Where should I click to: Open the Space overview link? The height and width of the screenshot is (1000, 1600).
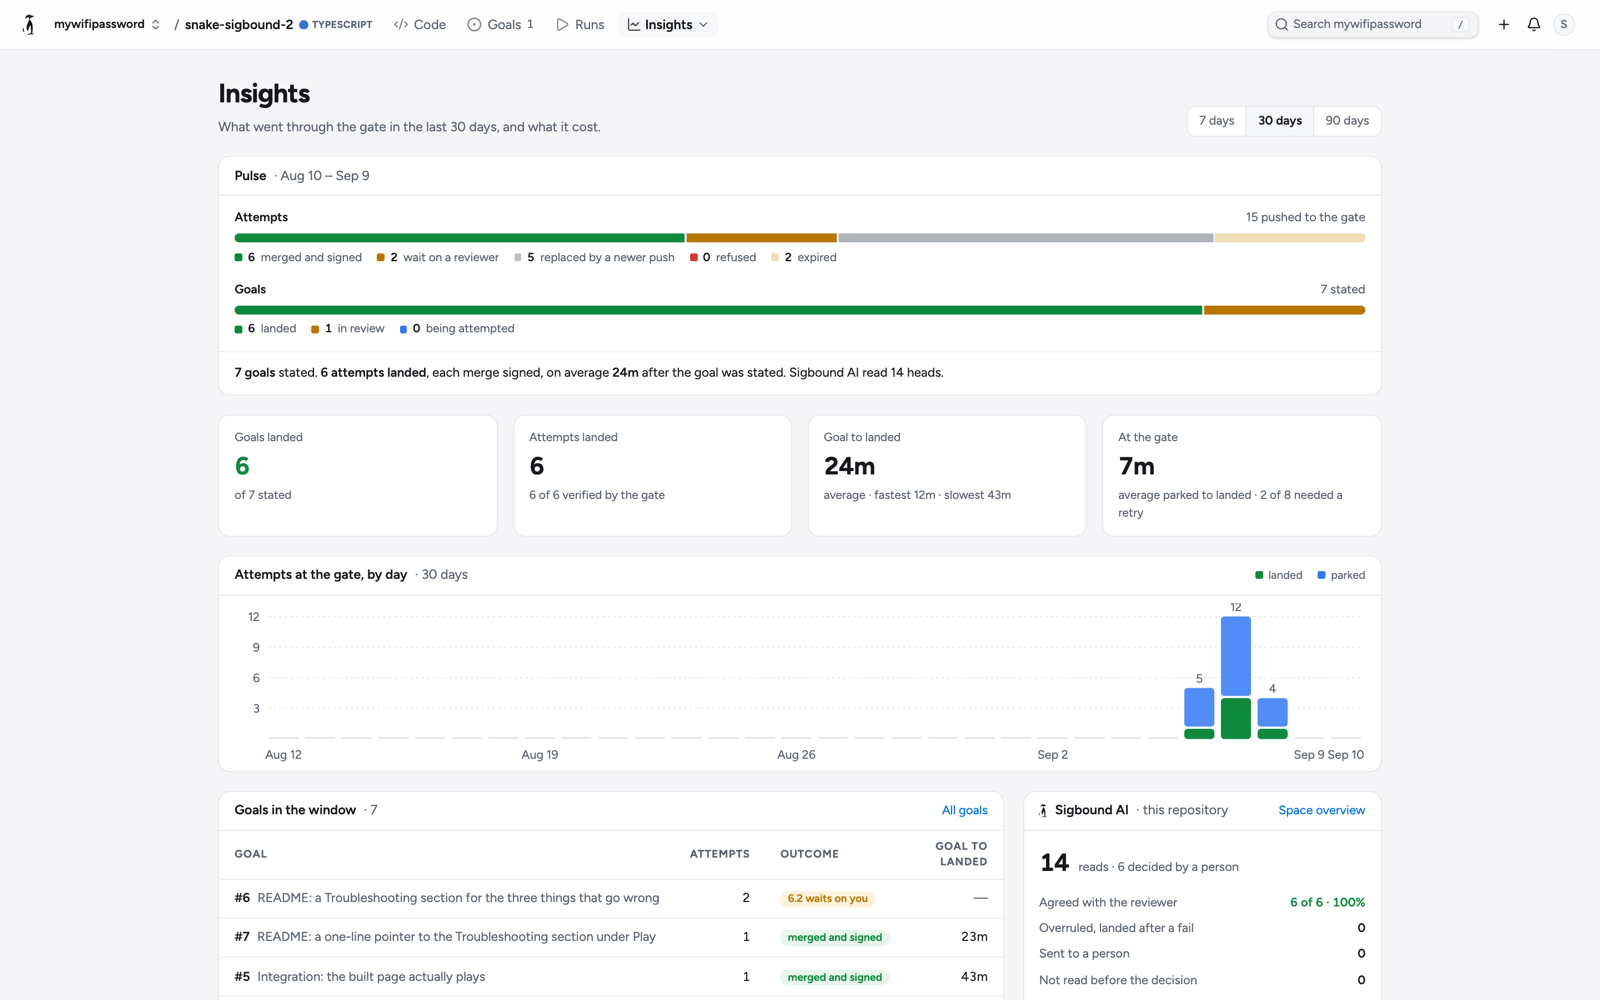(1321, 811)
